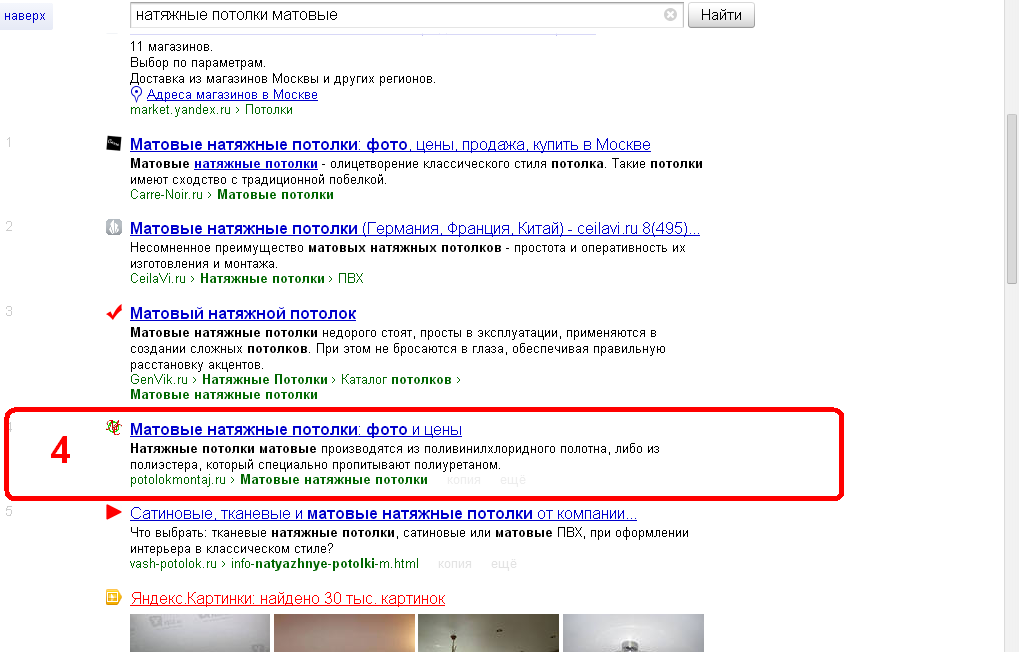
Task: Click копия link for vash-potolok.ru result
Action: tap(455, 564)
